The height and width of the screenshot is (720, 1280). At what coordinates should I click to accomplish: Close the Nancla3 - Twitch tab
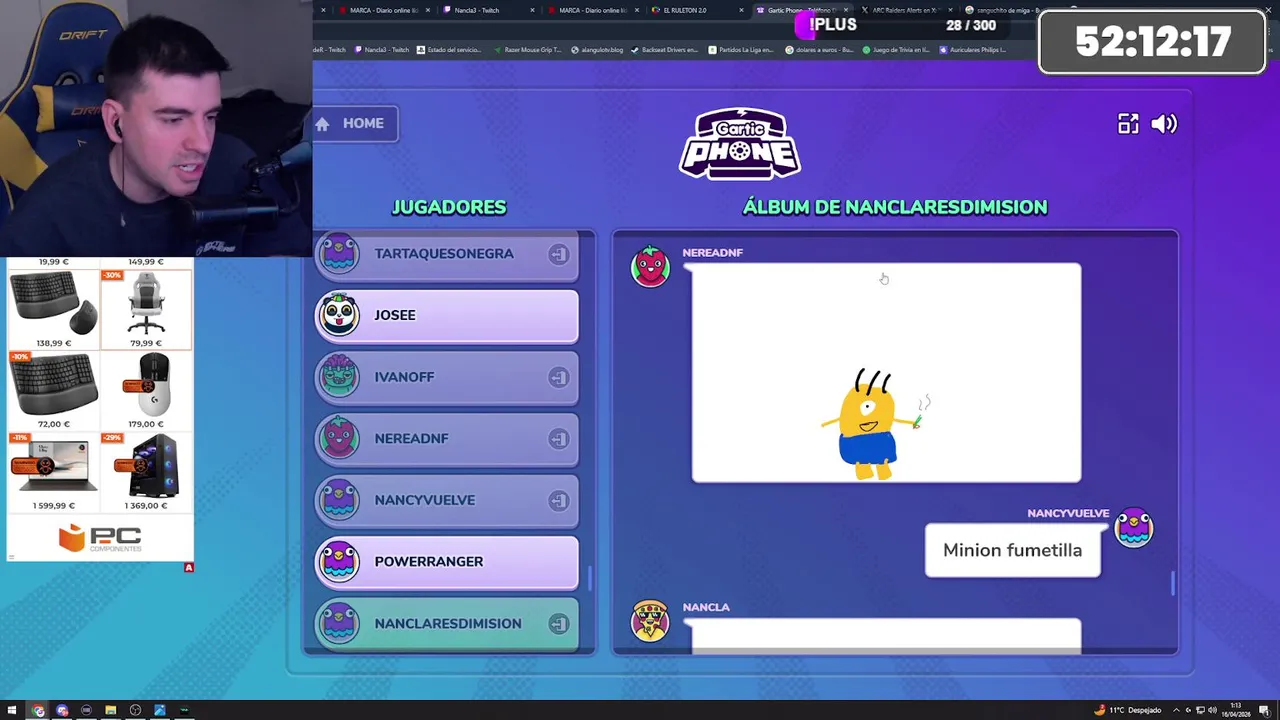coord(532,10)
